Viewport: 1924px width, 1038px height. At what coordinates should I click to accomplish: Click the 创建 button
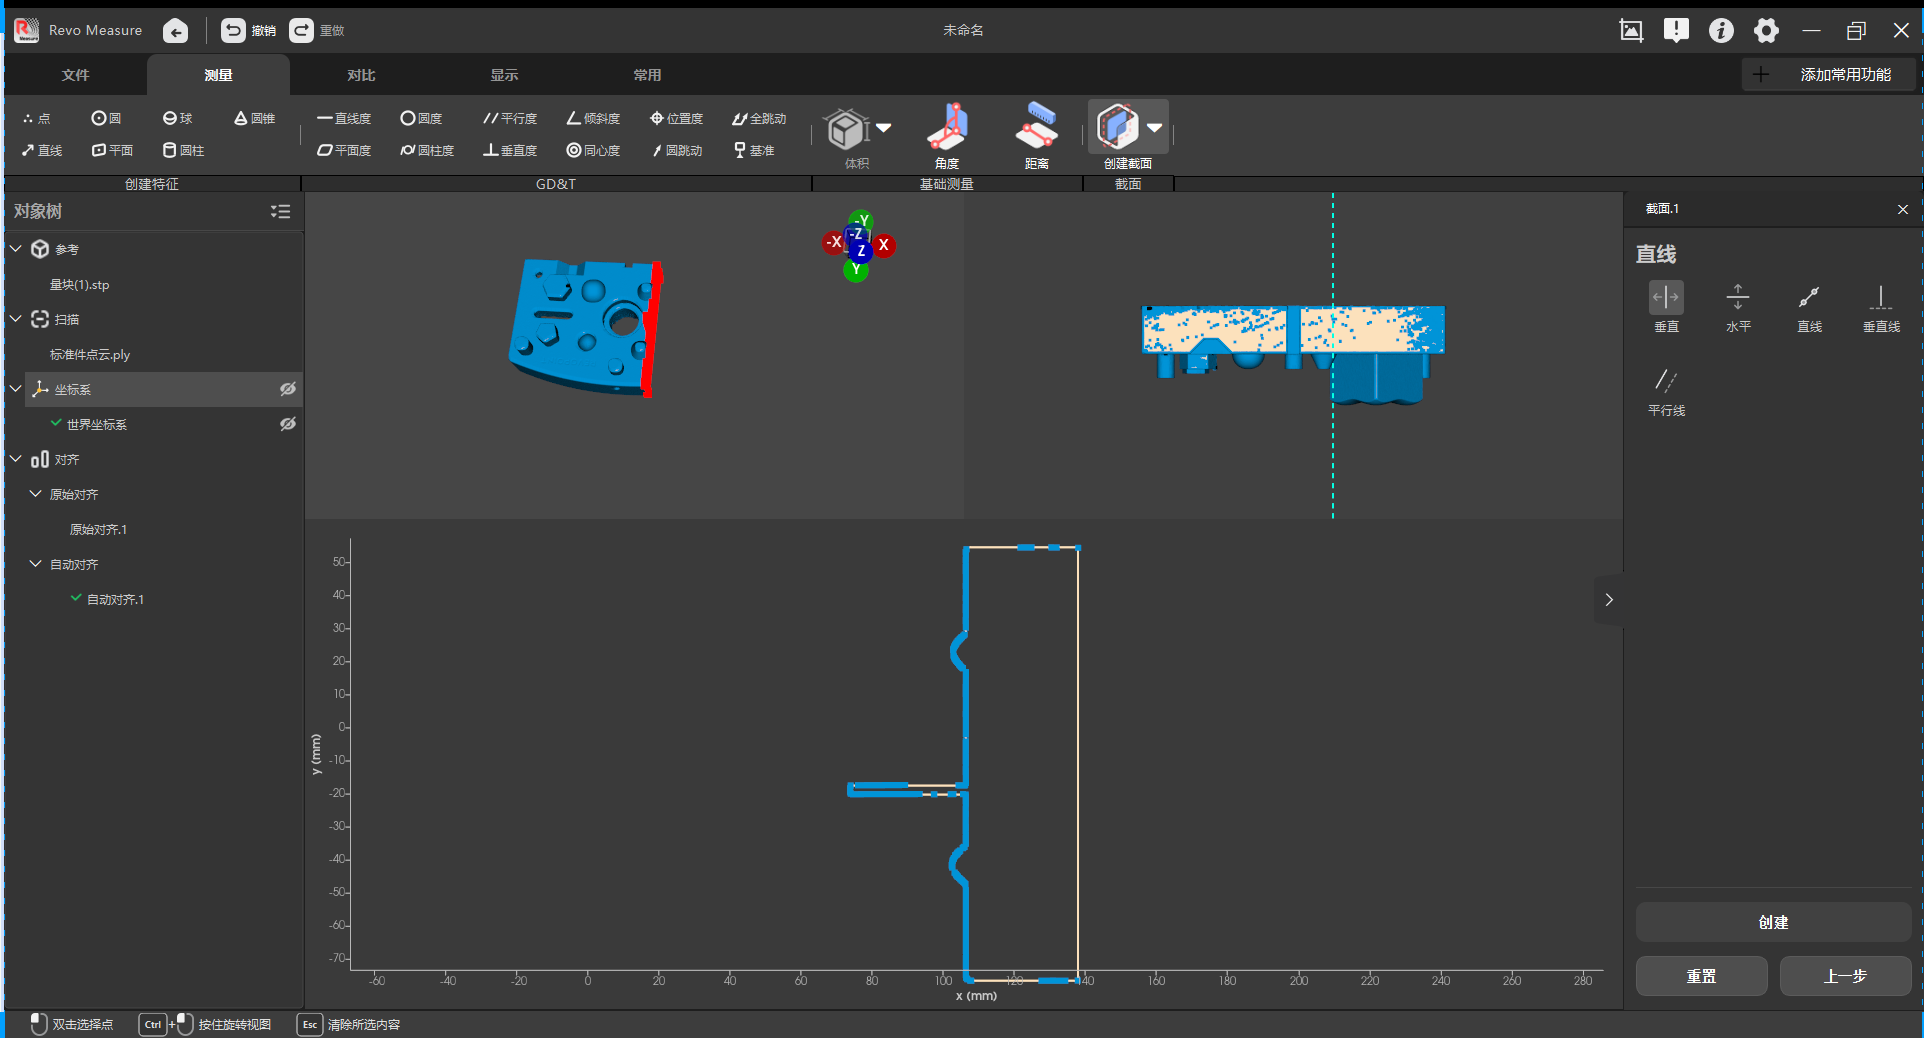coord(1773,922)
